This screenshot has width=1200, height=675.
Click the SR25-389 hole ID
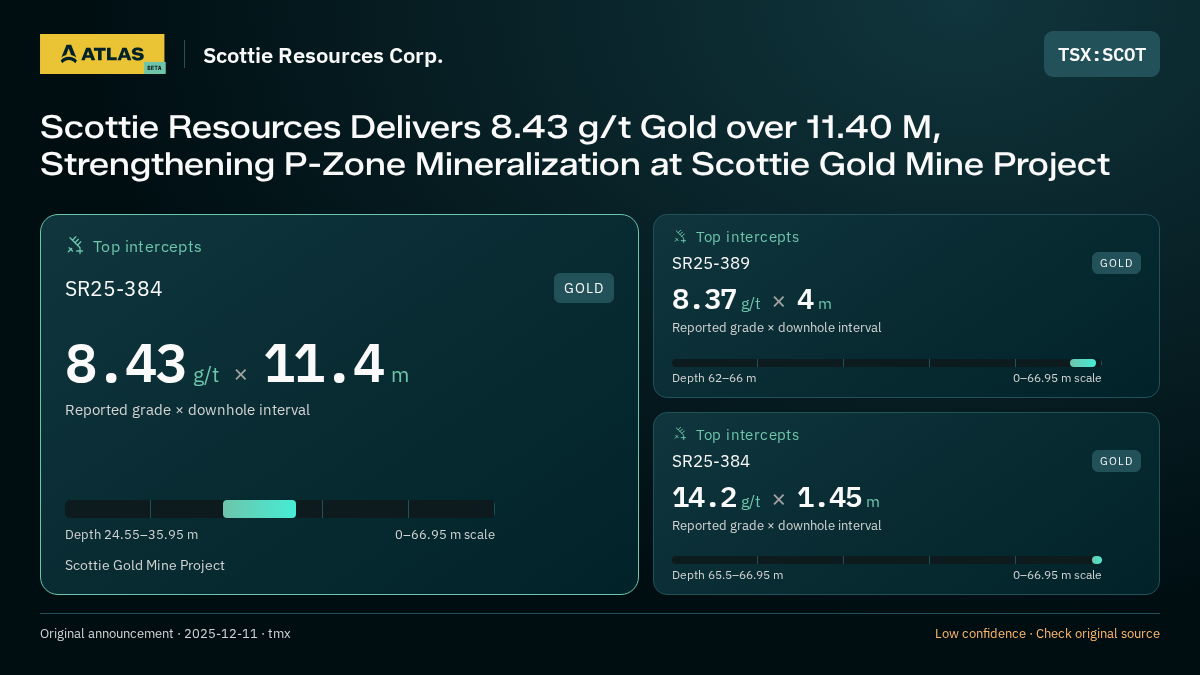[711, 263]
